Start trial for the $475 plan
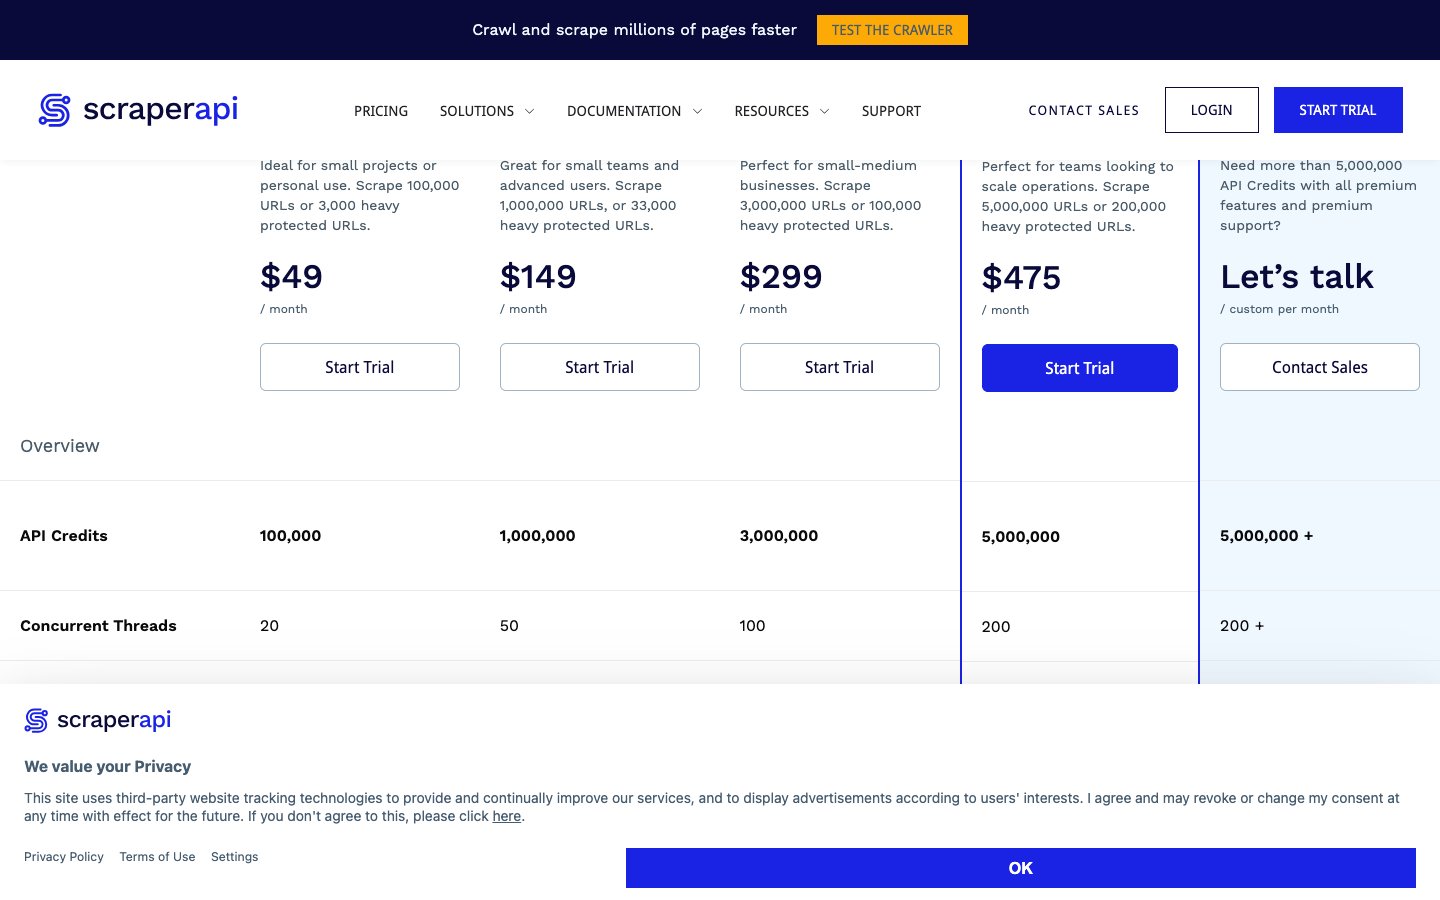The width and height of the screenshot is (1440, 900). click(x=1079, y=368)
